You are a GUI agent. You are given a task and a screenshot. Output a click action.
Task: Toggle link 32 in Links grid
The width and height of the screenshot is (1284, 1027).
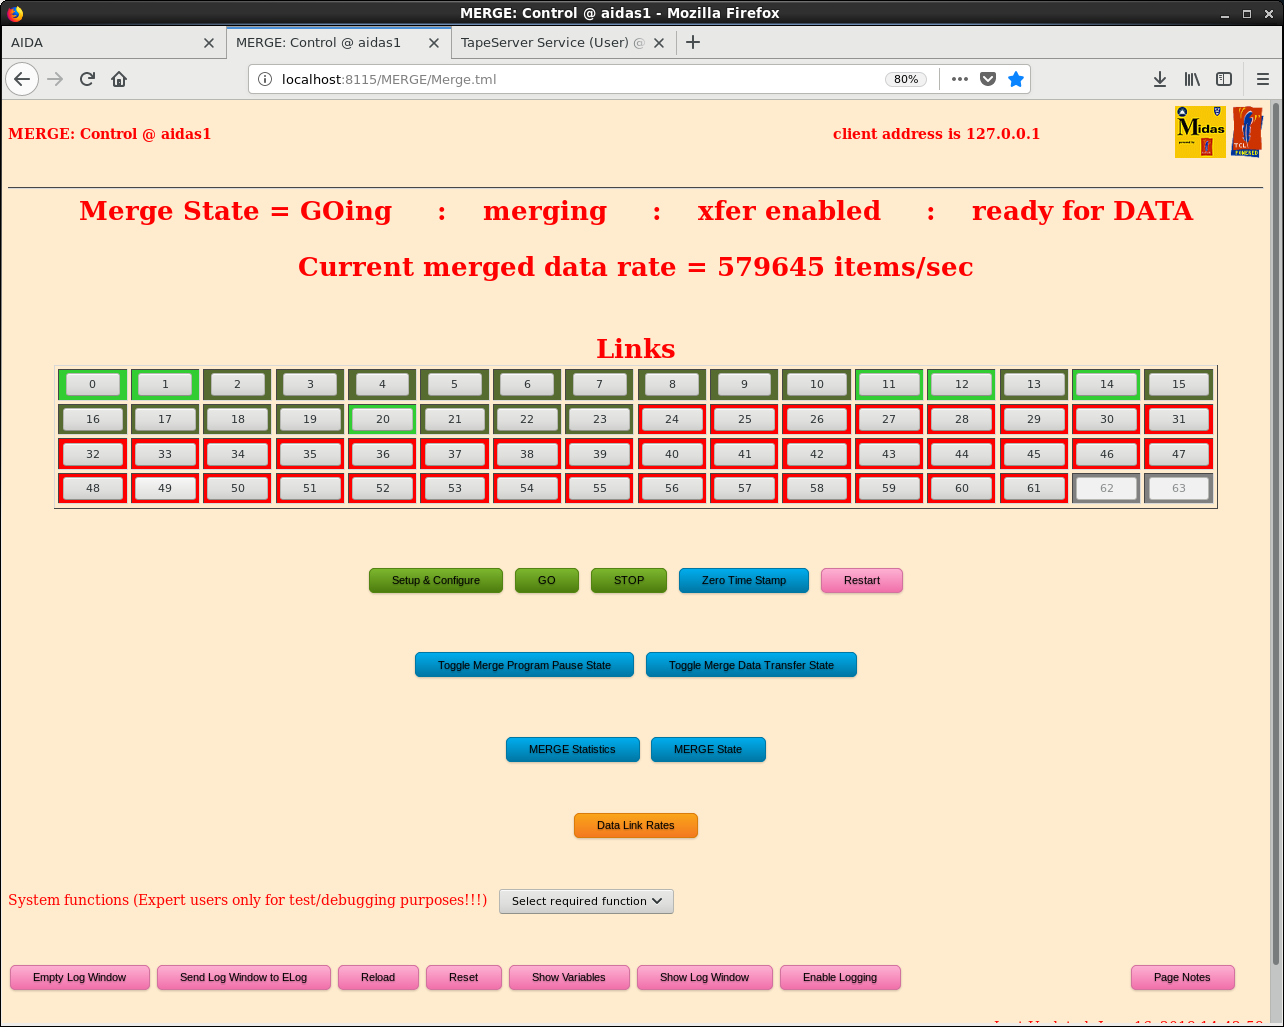[93, 454]
